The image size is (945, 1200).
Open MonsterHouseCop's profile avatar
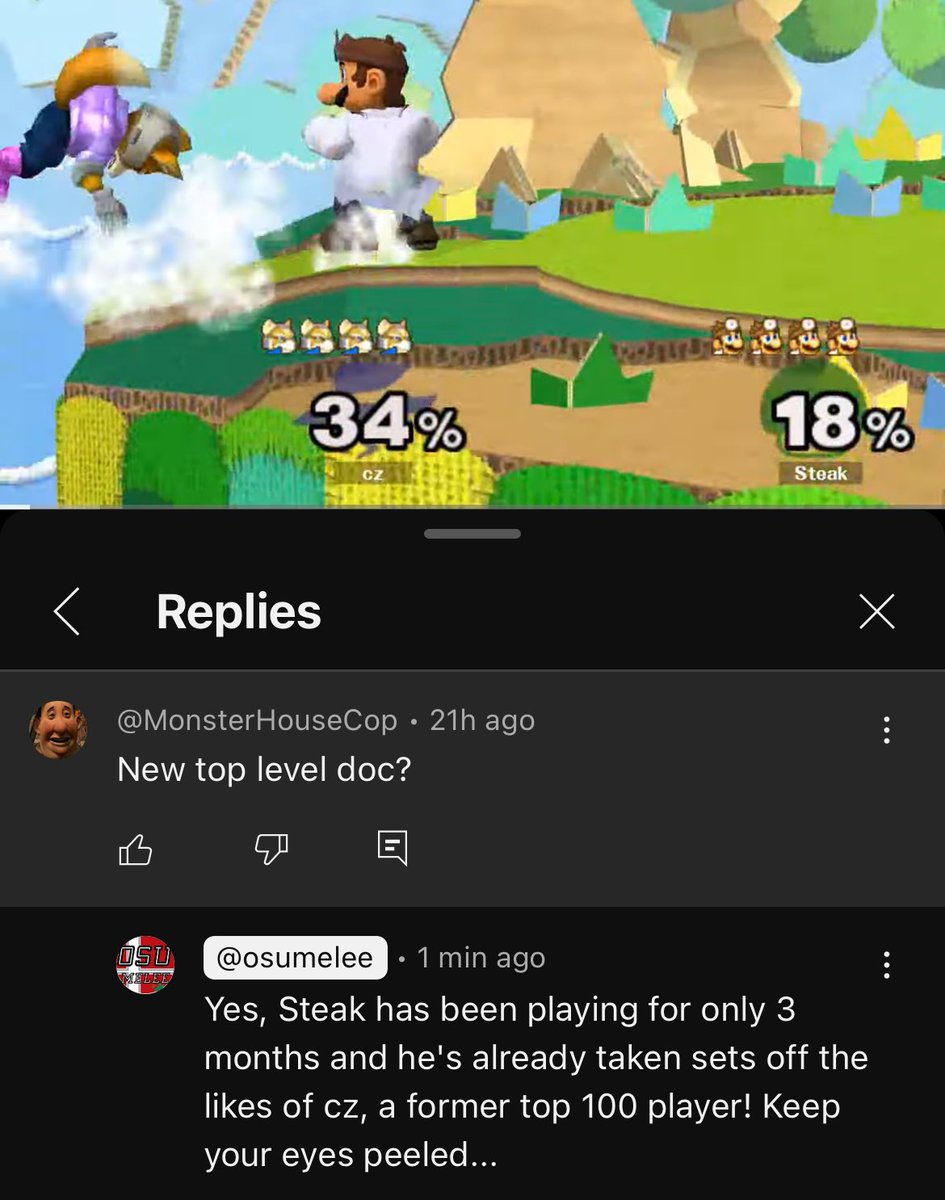point(58,729)
